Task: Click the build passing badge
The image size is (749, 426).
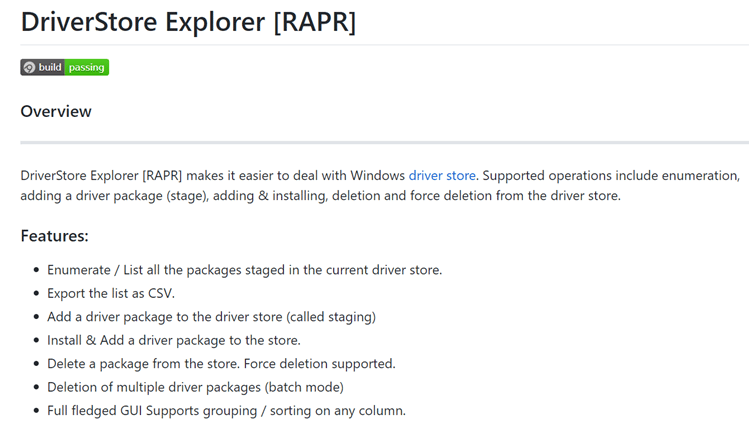Action: (x=64, y=67)
